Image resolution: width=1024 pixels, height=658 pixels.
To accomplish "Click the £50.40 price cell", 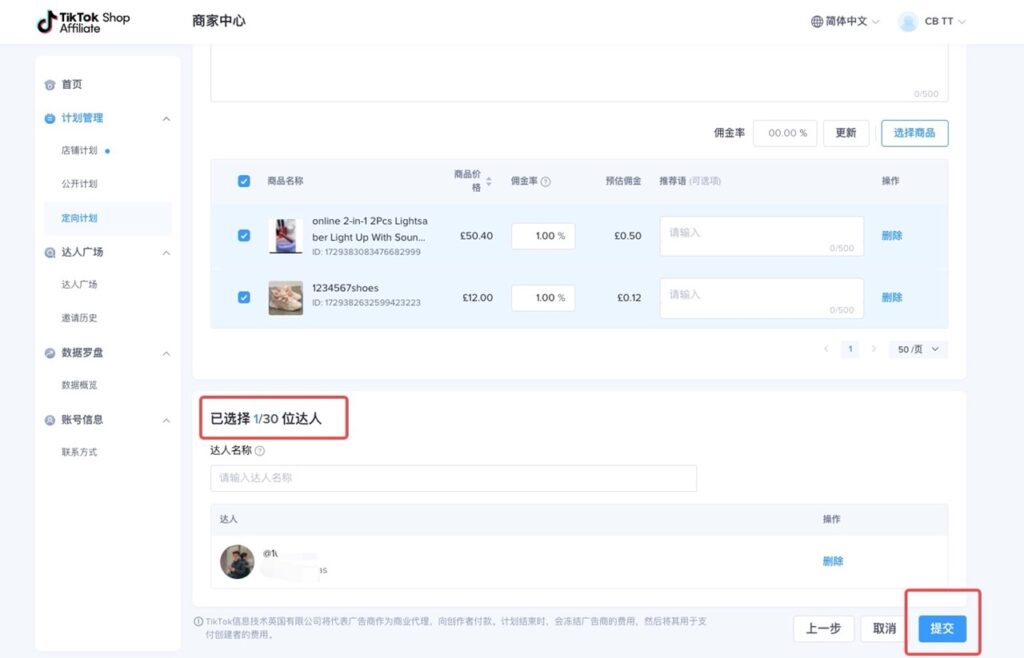I will (476, 236).
